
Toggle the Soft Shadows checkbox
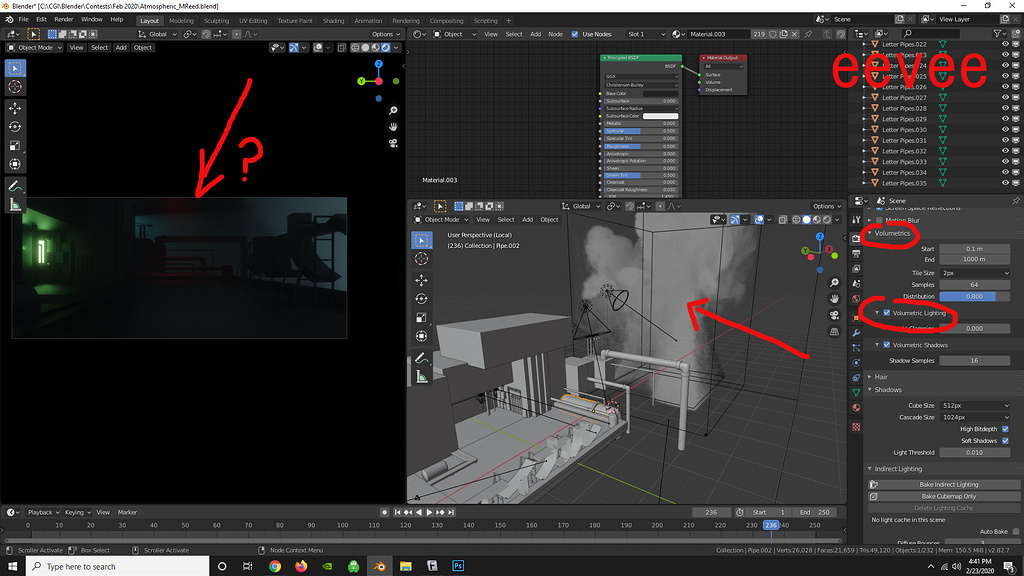(x=1005, y=441)
